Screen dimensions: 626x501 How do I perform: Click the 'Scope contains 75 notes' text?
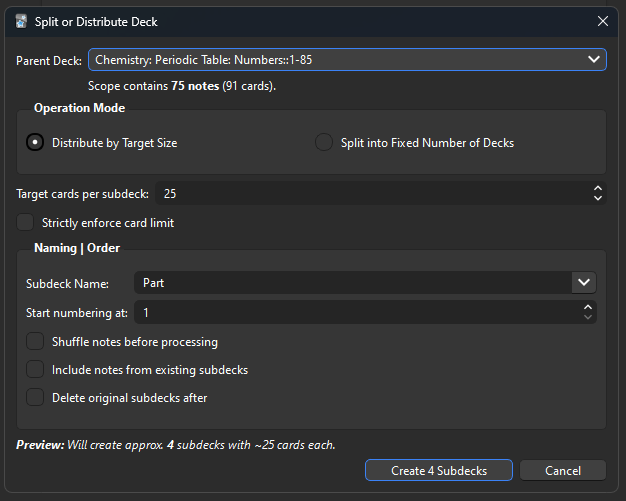click(x=182, y=86)
